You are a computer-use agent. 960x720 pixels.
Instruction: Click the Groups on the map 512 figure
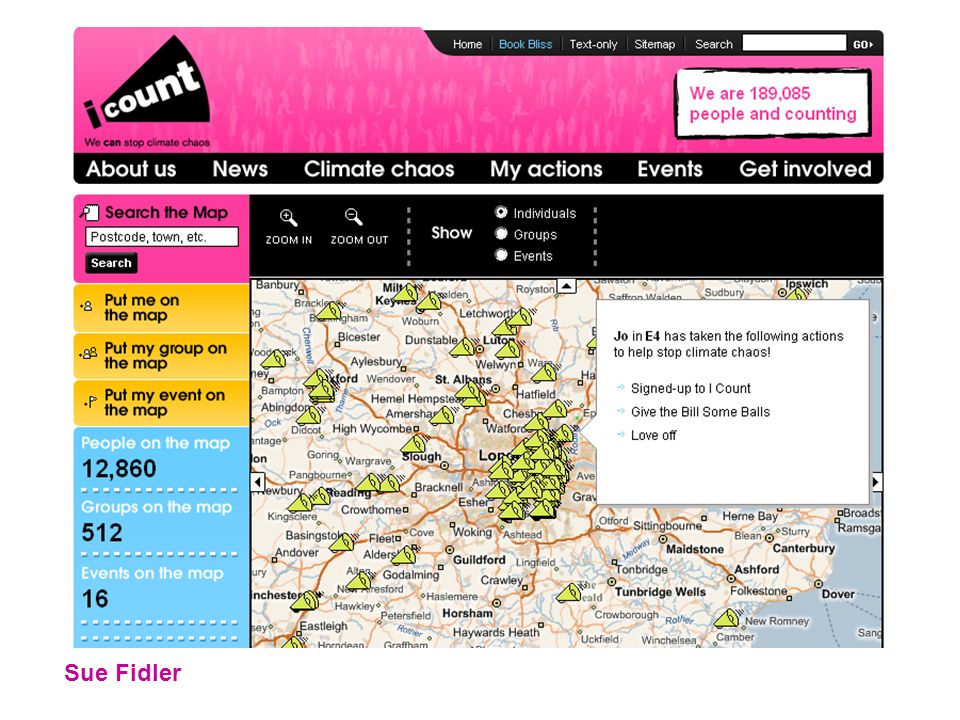point(102,533)
